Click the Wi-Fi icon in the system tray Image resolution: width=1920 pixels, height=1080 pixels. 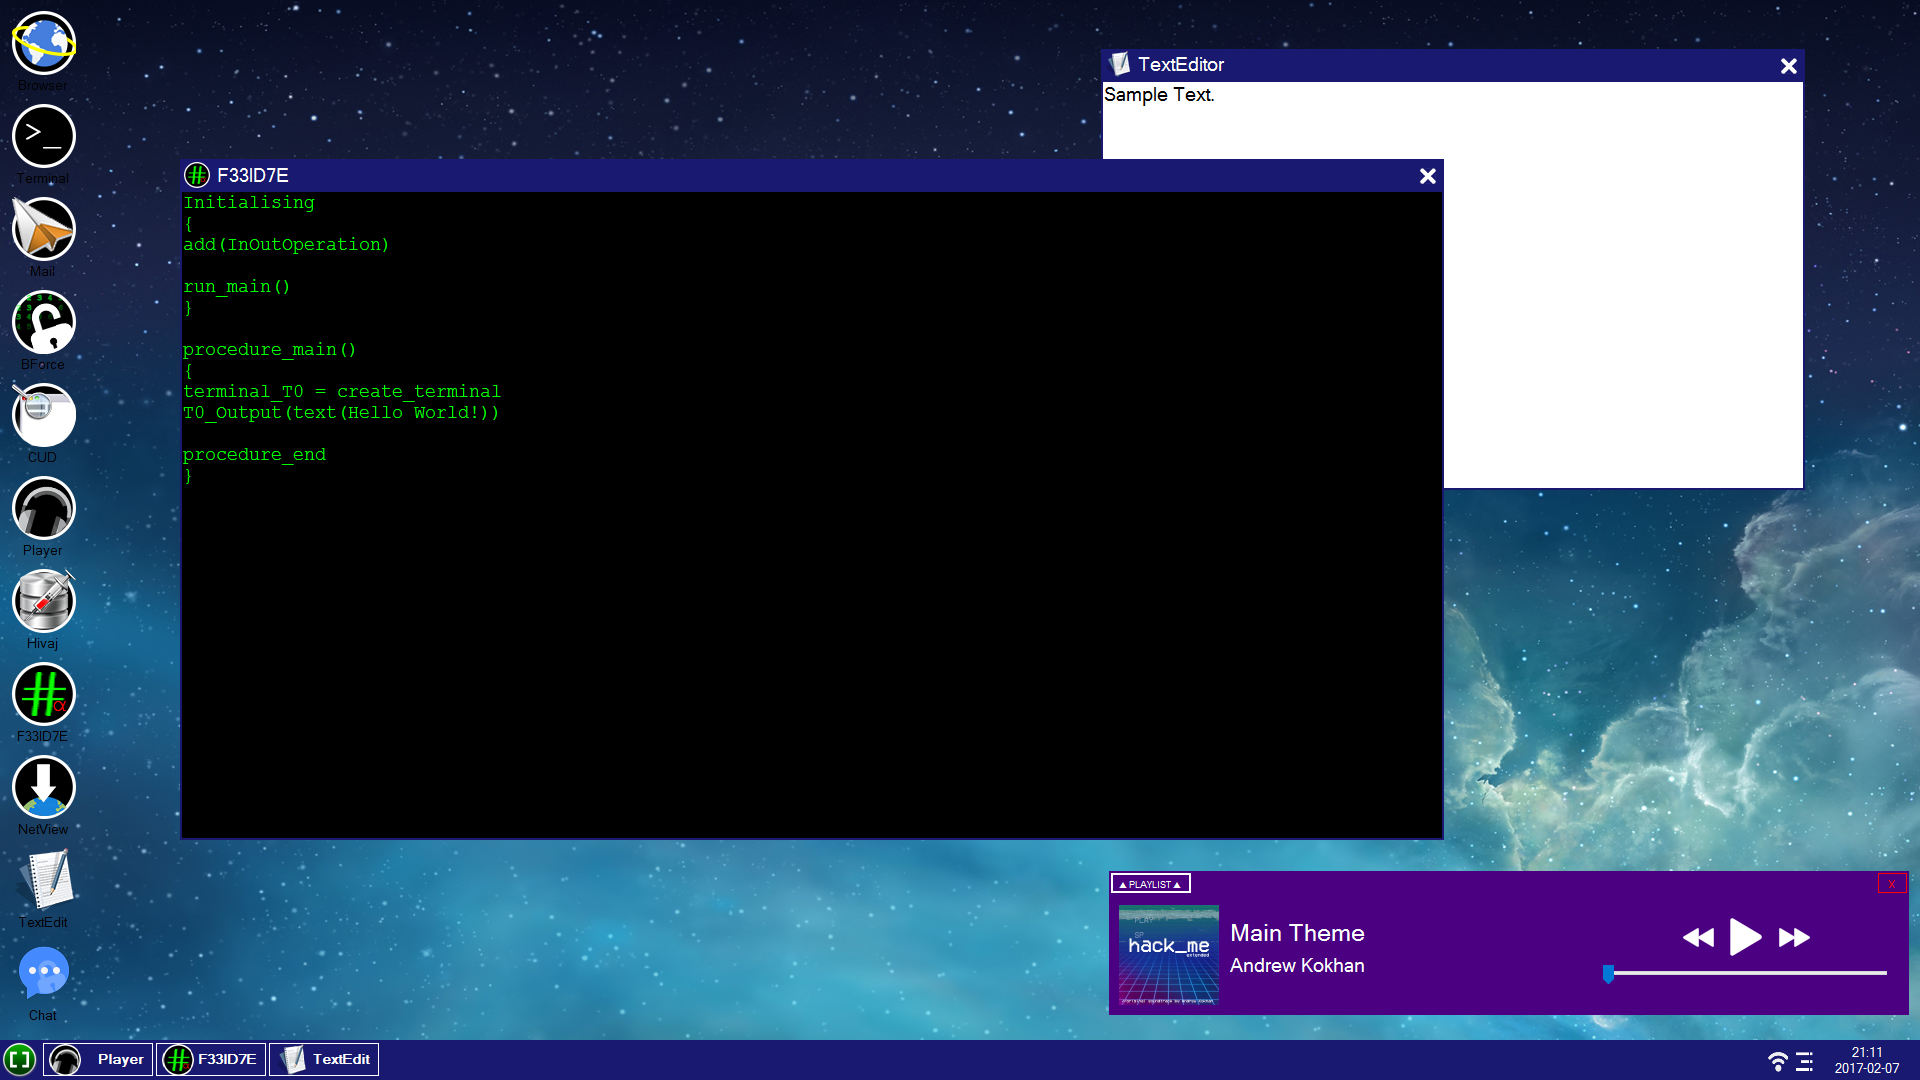[1778, 1059]
